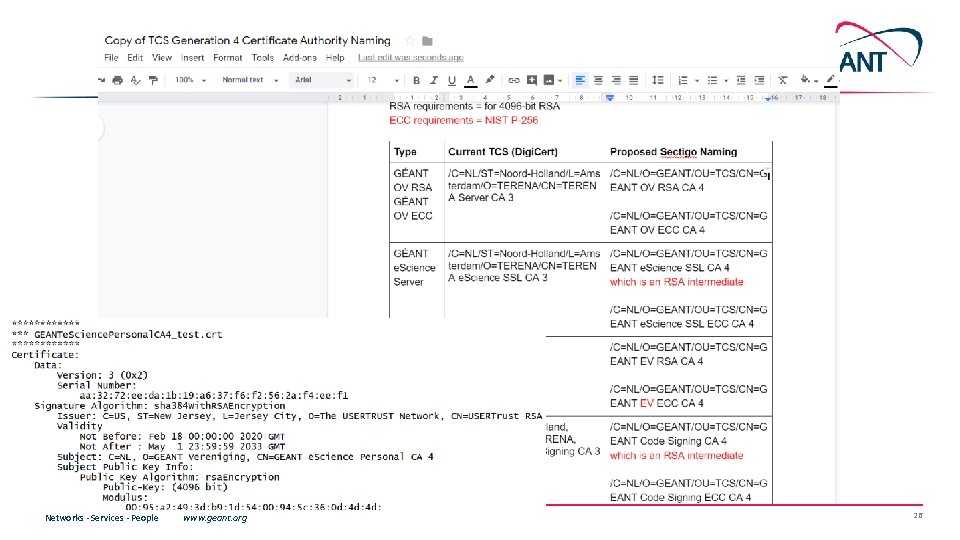960x540 pixels.
Task: Toggle Italic formatting
Action: click(434, 80)
